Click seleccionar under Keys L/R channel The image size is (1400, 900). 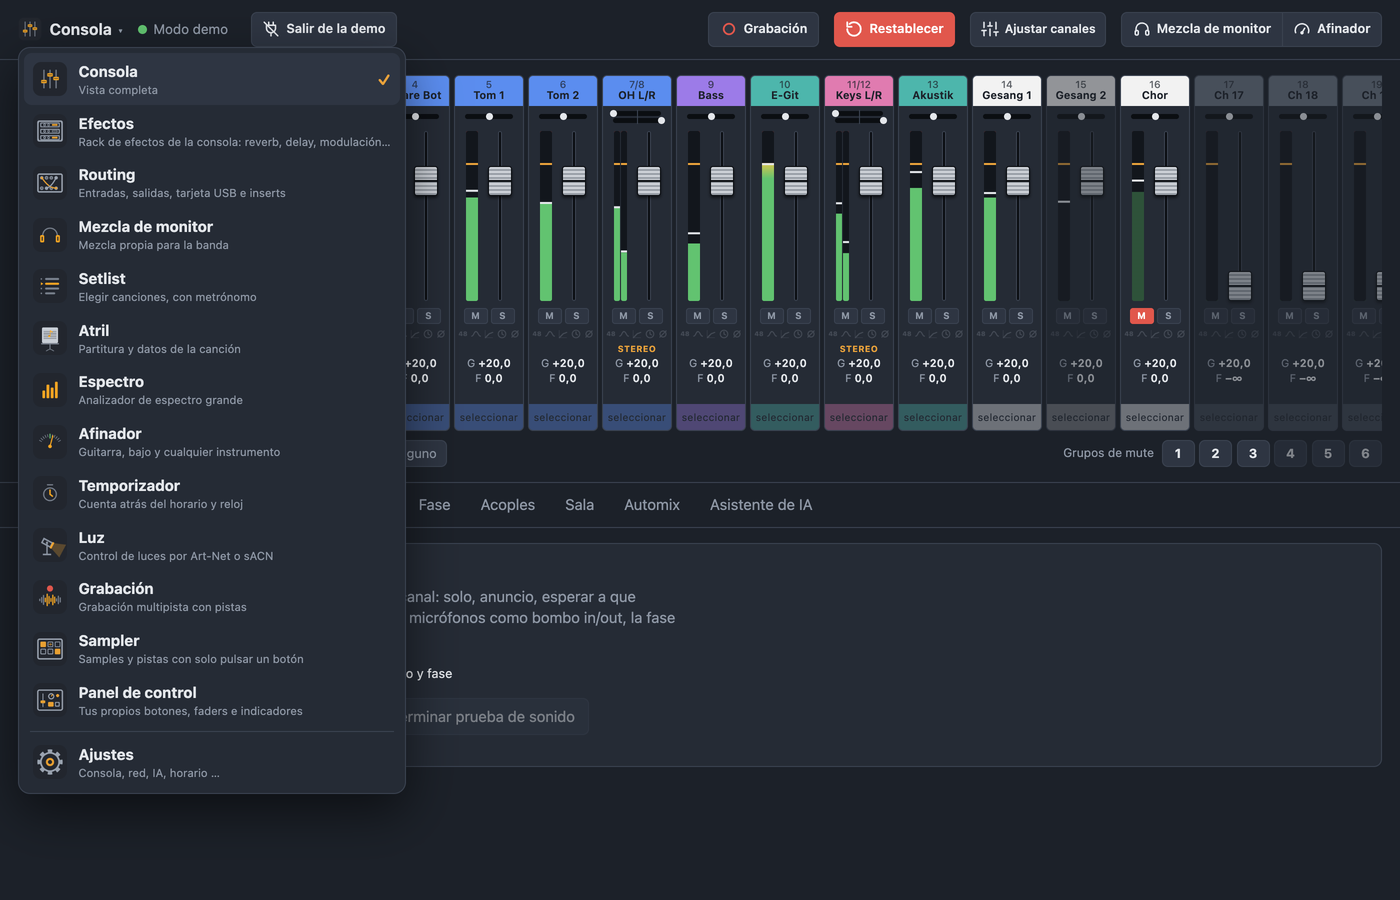coord(859,417)
